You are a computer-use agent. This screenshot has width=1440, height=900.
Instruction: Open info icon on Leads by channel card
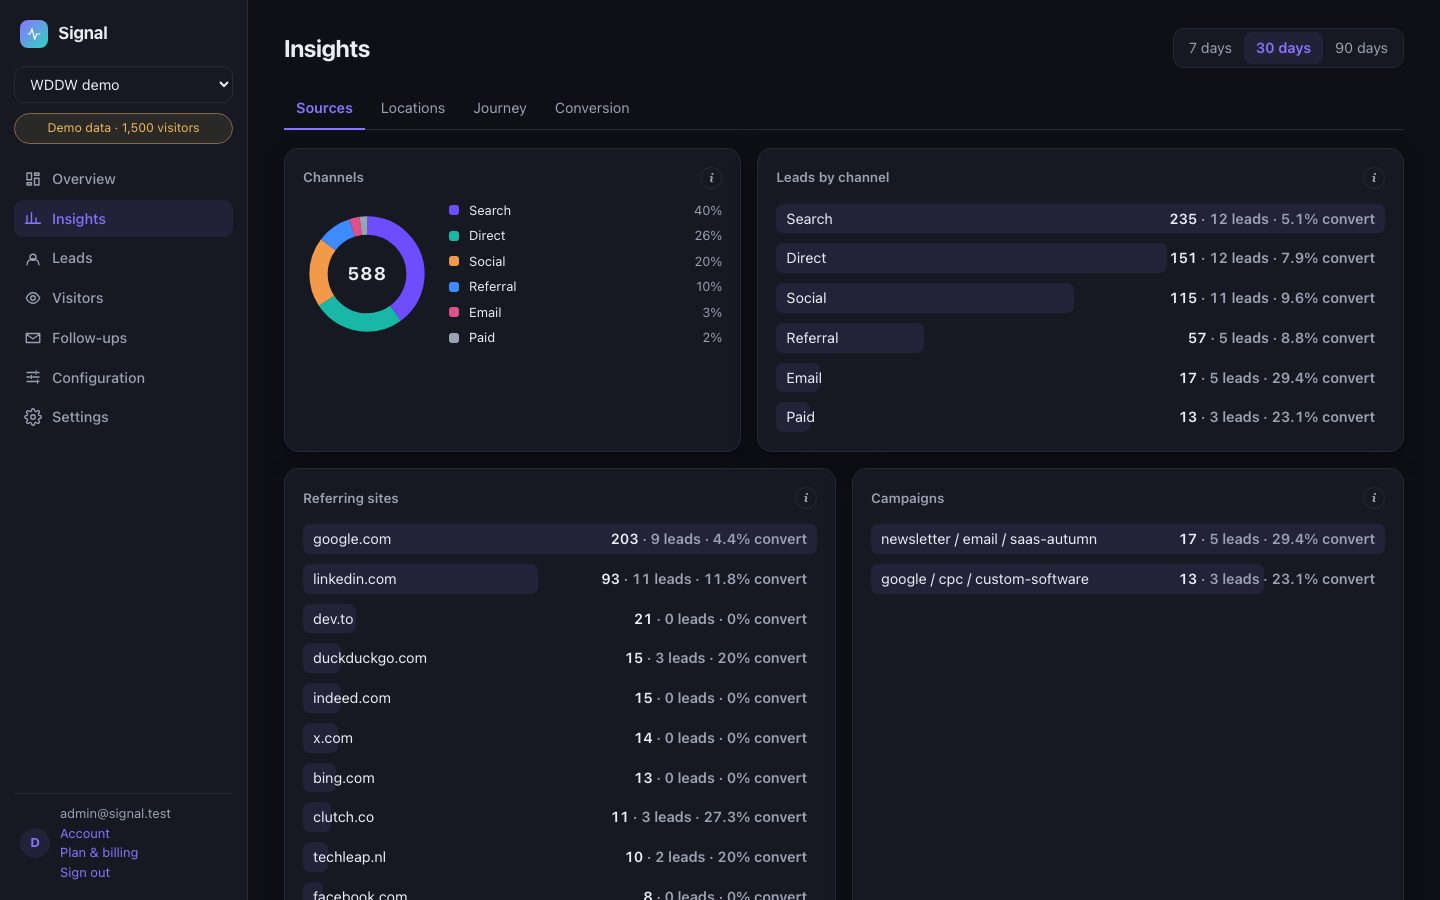(1374, 178)
